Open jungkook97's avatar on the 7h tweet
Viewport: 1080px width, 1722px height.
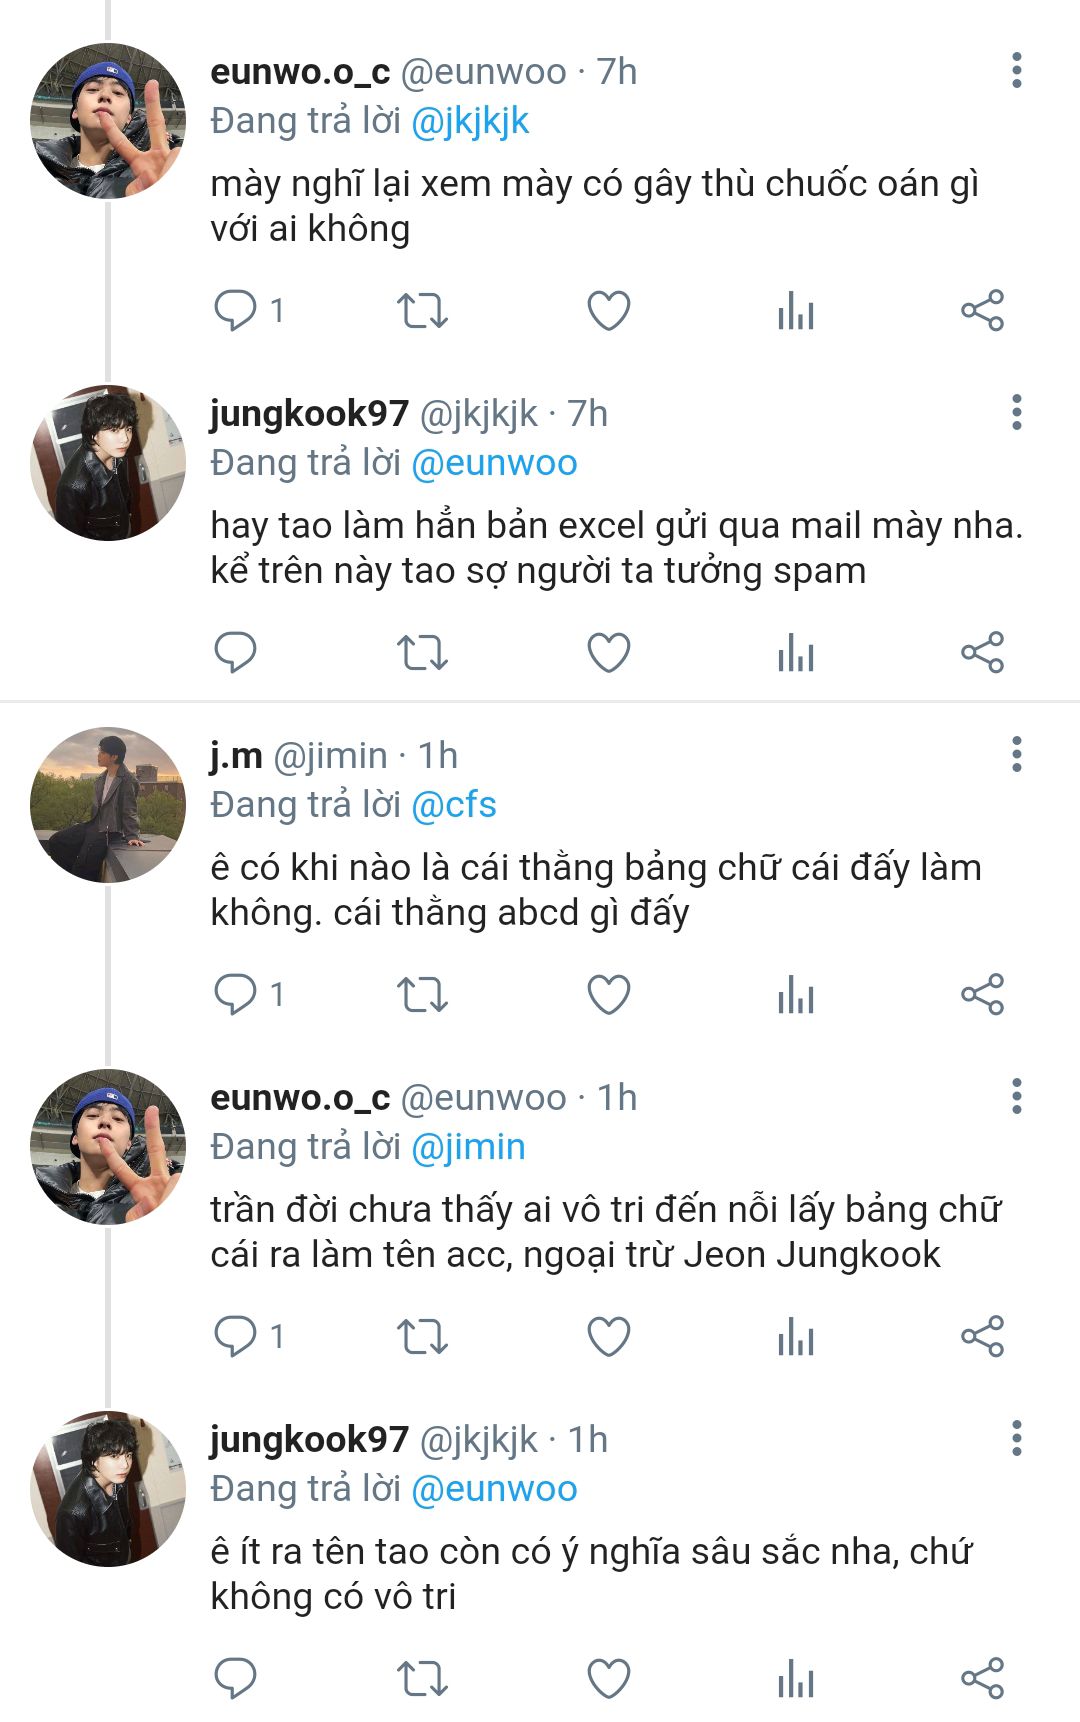coord(108,463)
